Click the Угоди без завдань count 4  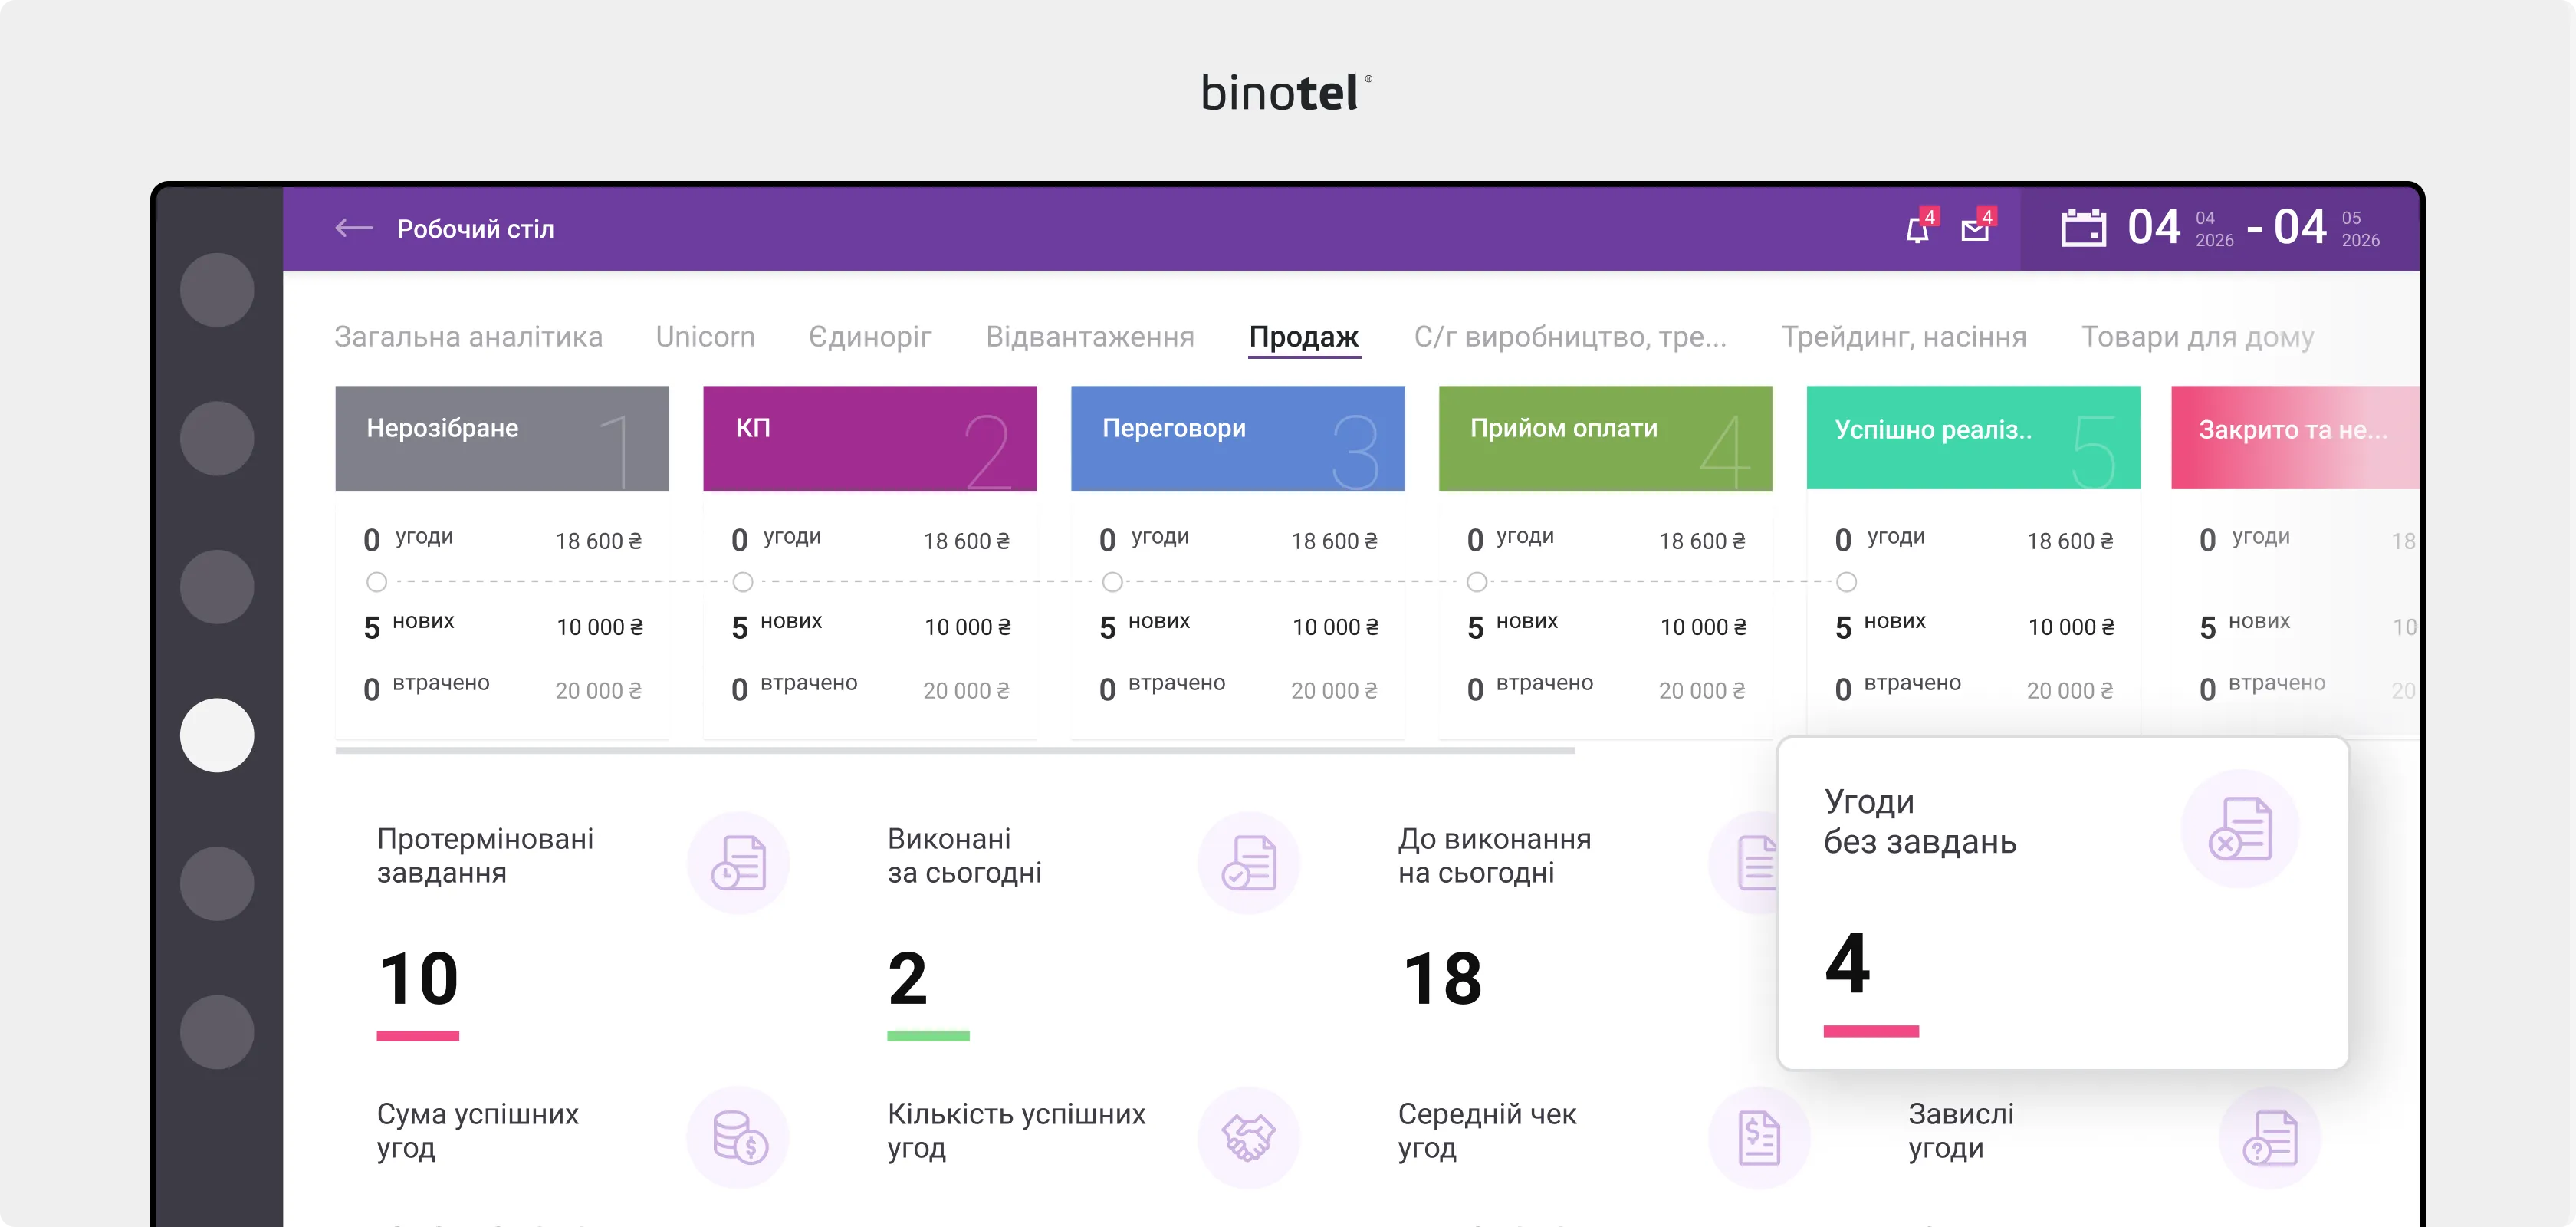(x=1847, y=963)
